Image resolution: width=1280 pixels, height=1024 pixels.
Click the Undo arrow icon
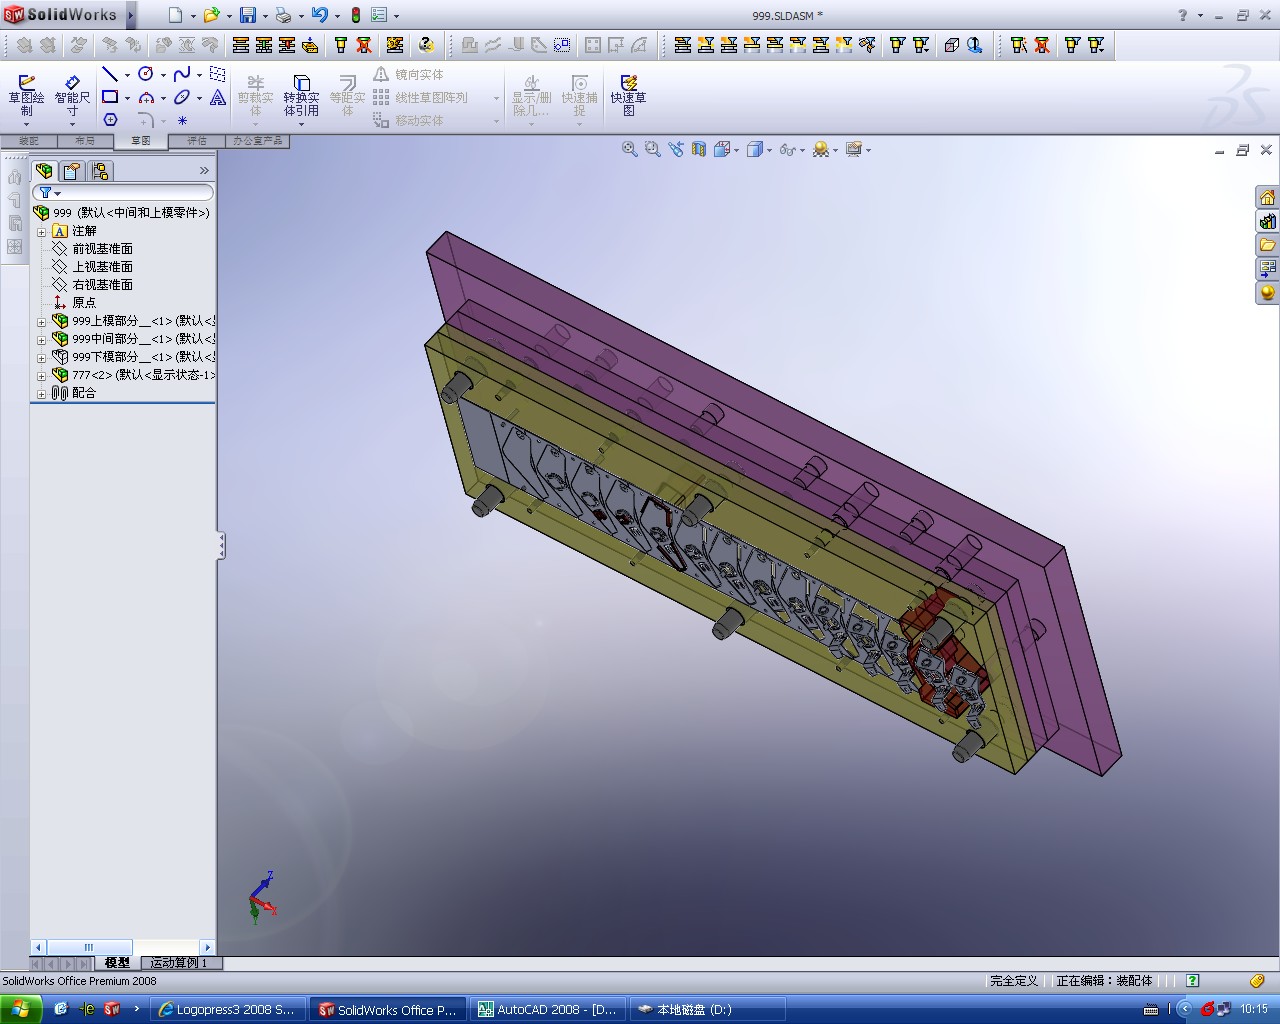tap(320, 15)
